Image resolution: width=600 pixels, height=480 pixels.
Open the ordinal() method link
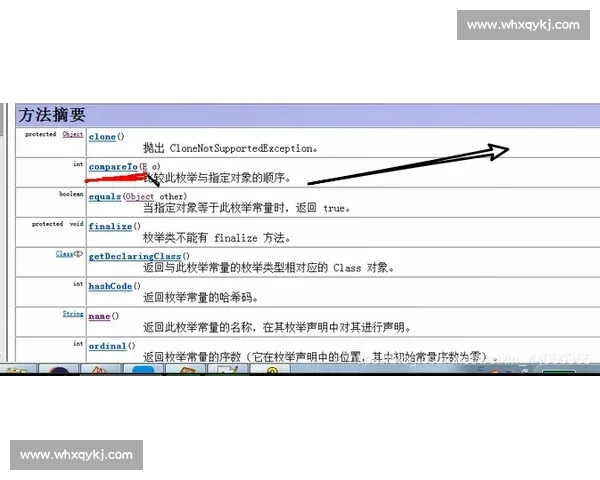point(108,346)
